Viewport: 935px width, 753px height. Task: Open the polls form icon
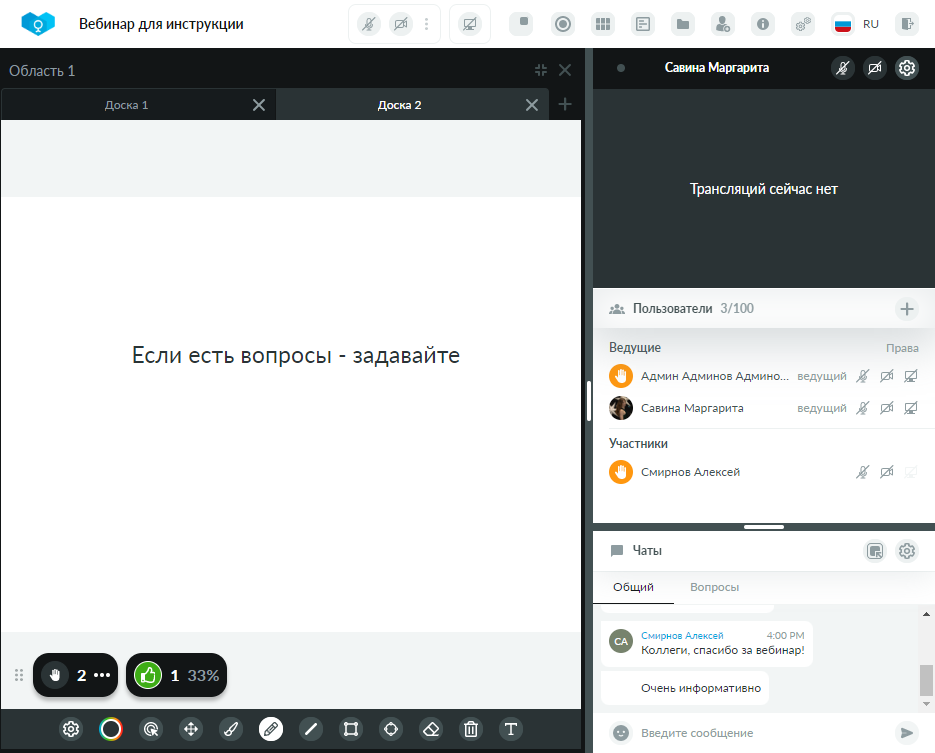pyautogui.click(x=643, y=24)
